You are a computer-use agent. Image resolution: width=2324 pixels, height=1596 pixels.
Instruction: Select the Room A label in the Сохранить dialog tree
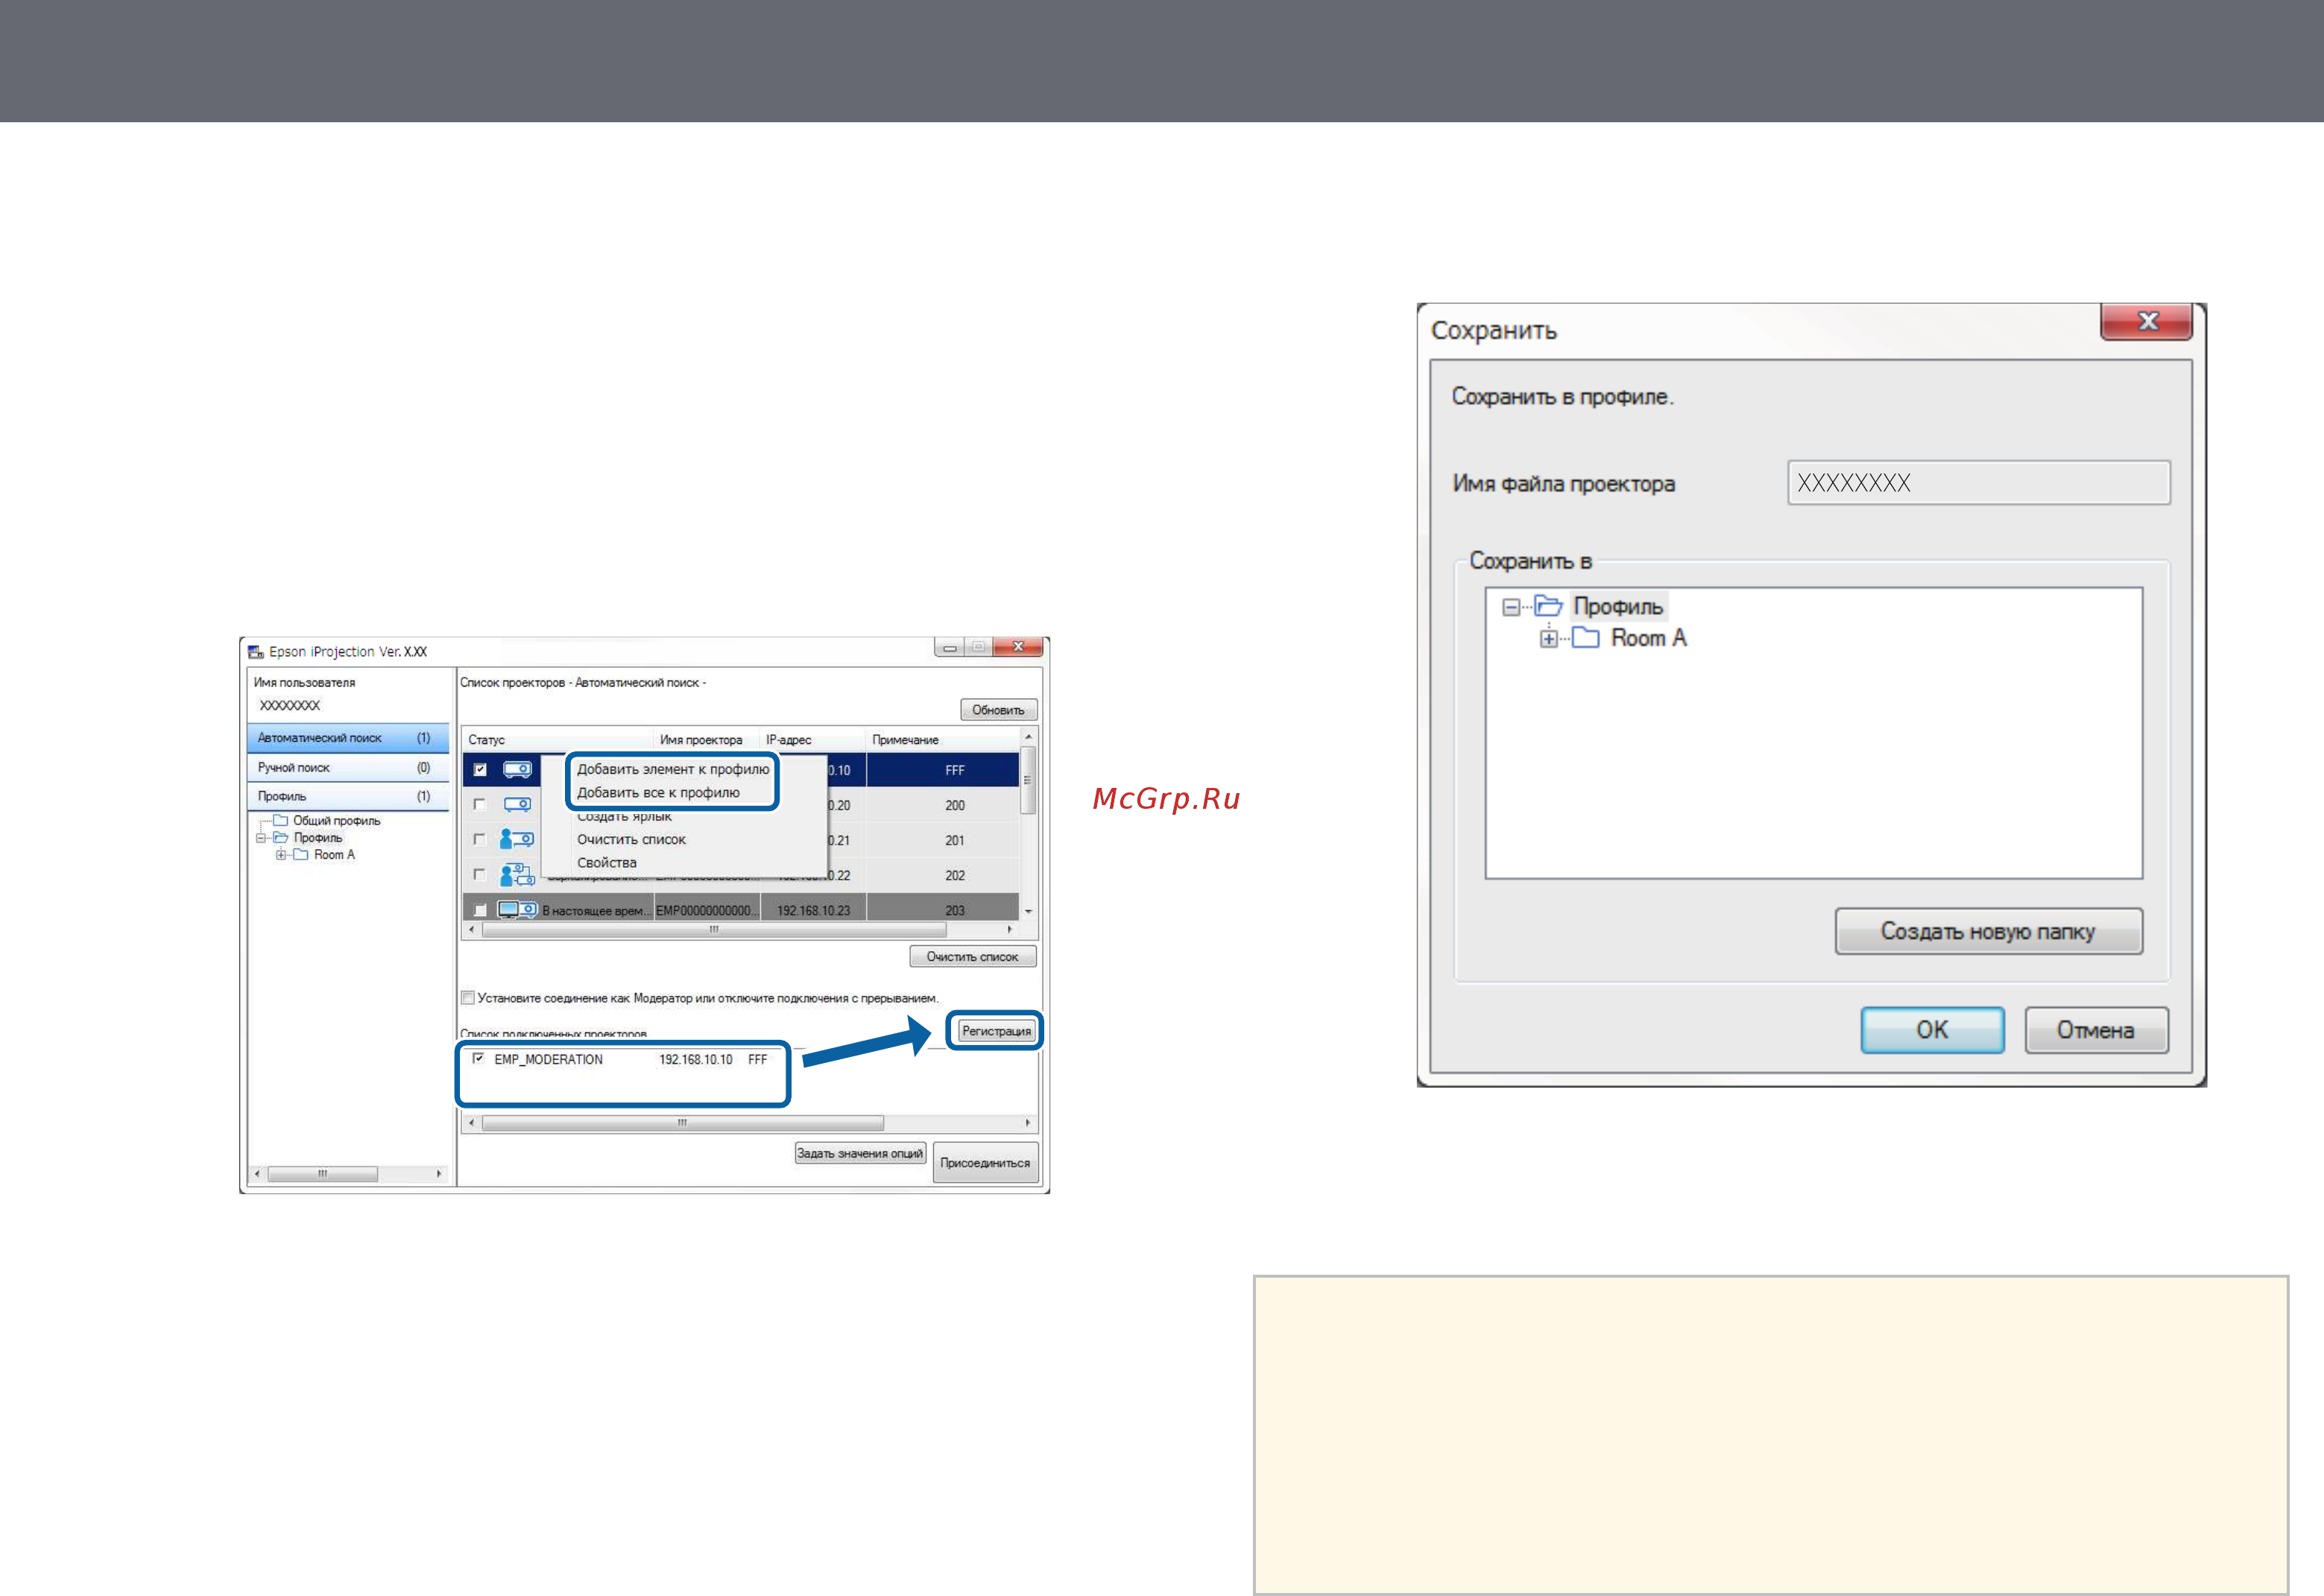[1649, 638]
